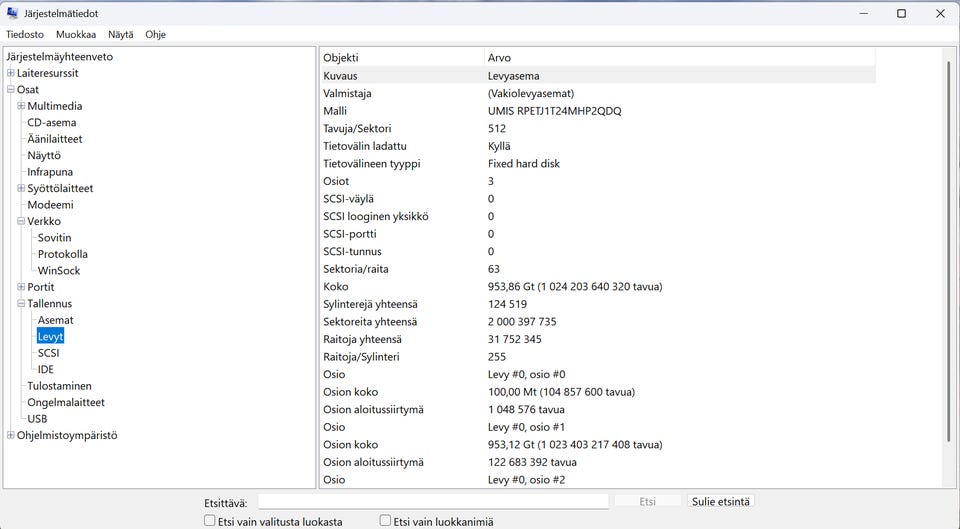The height and width of the screenshot is (529, 960).
Task: Select the Näyttö tree item
Action: (43, 156)
